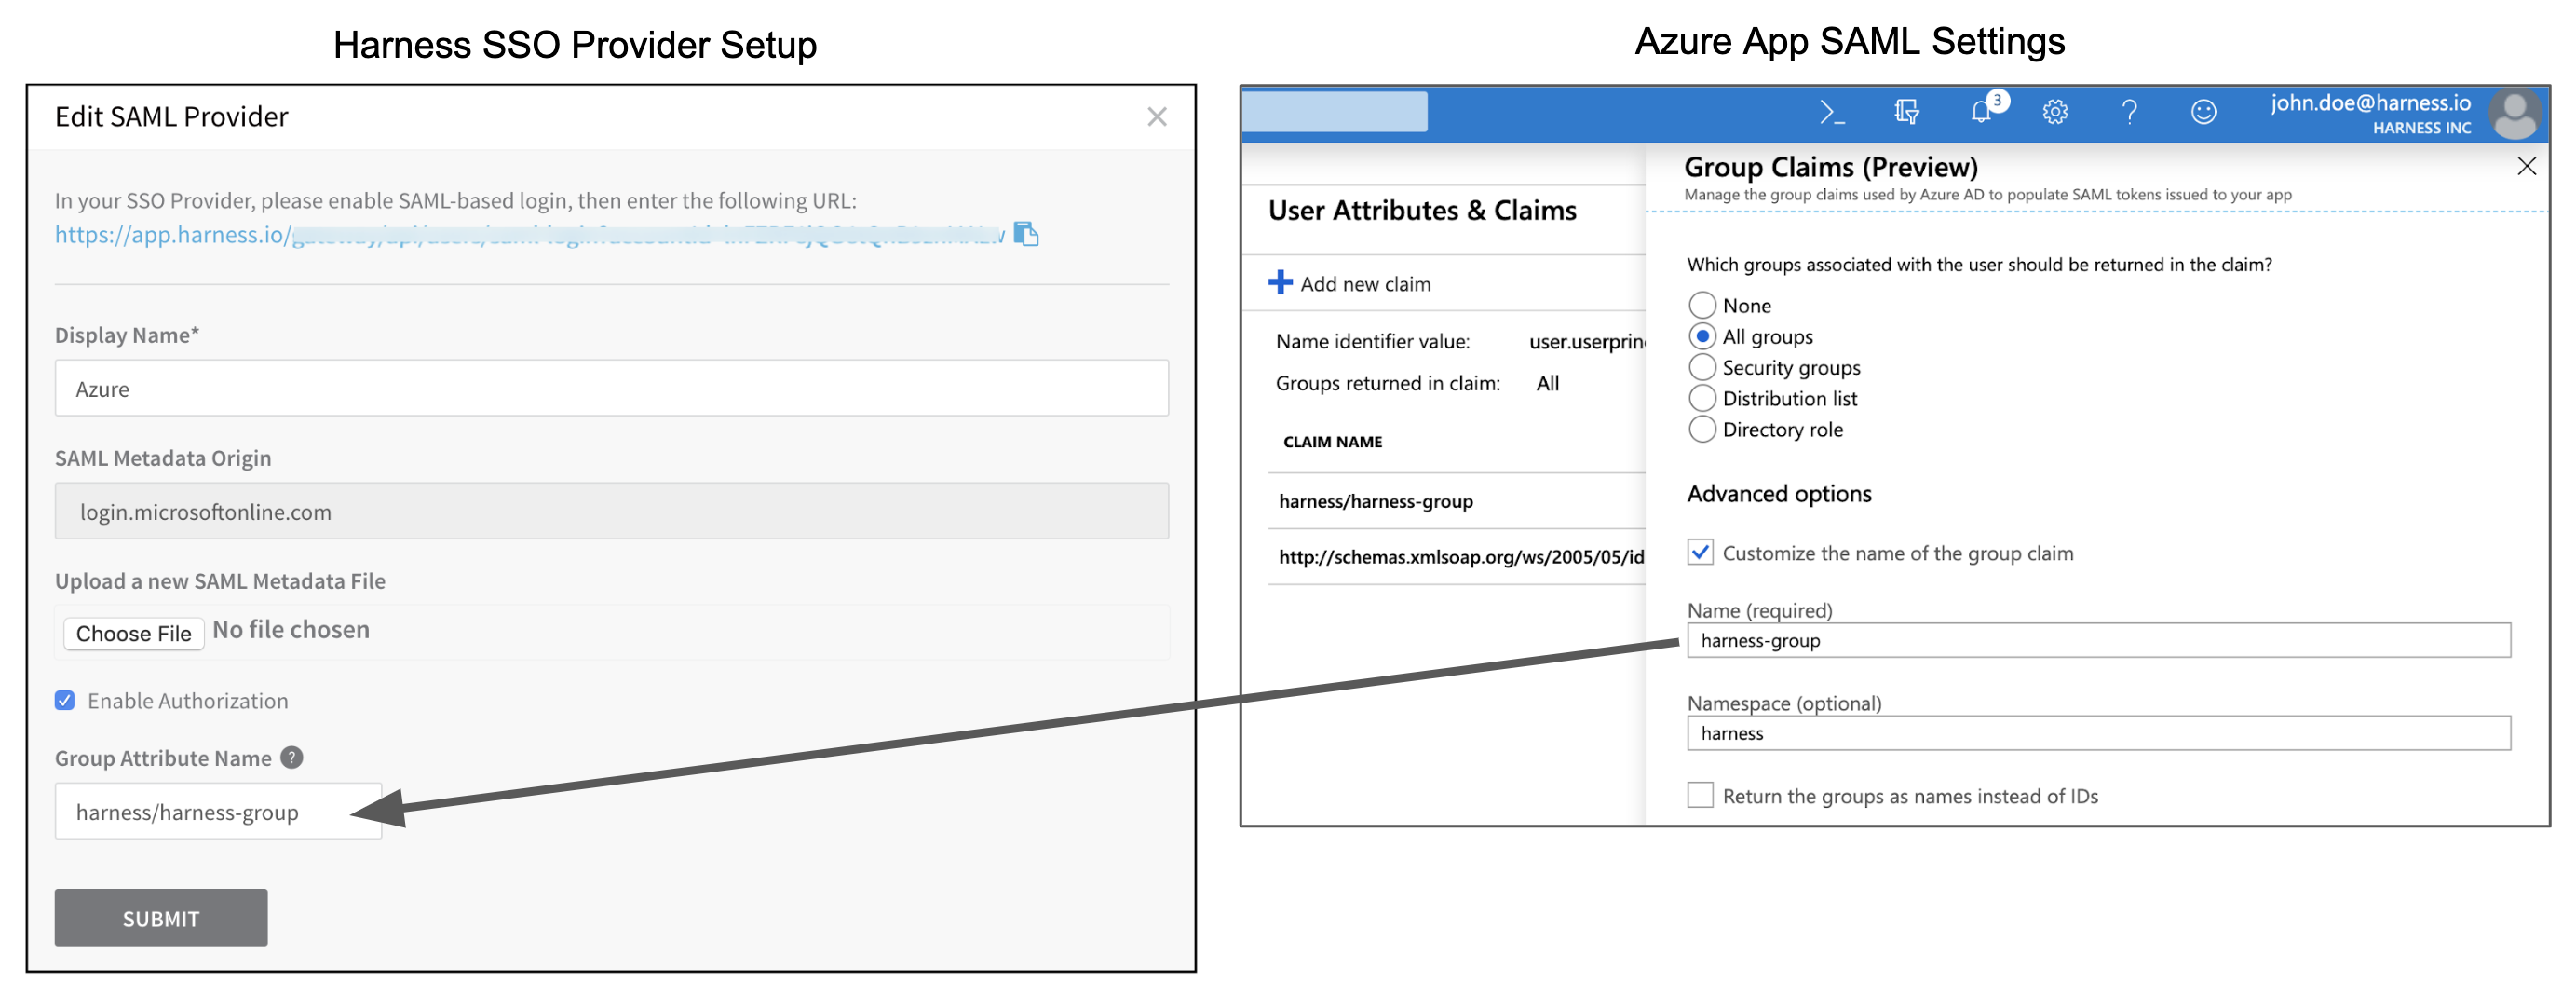Screen dimensions: 2576x997
Task: Click the CLAIM NAME column header
Action: 1333,441
